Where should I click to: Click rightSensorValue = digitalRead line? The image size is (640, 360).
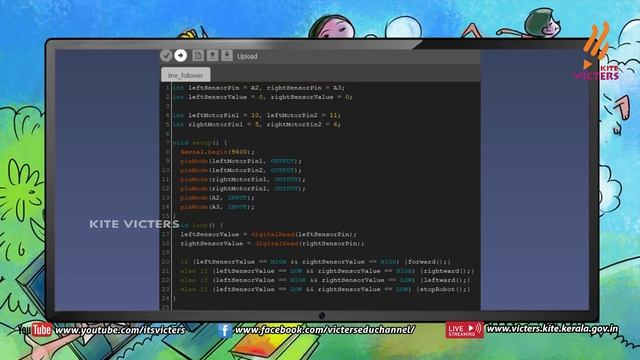pyautogui.click(x=272, y=243)
